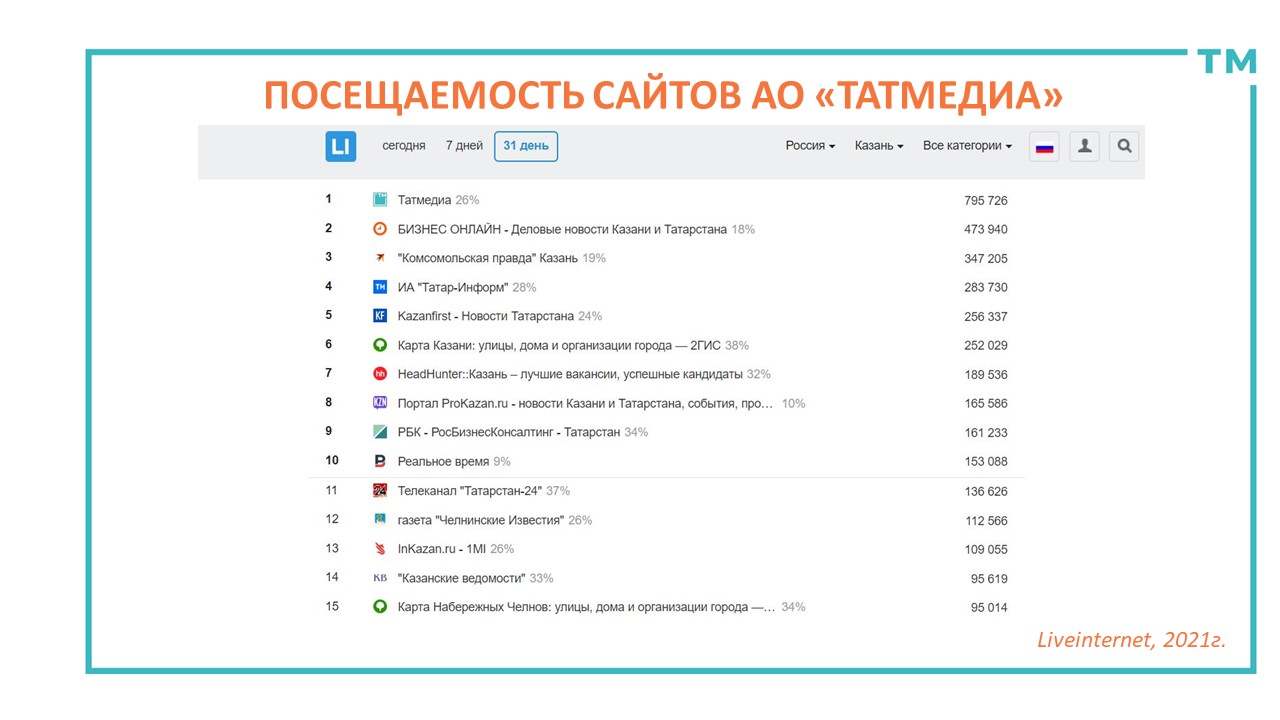Click the visitor count 283 730
The width and height of the screenshot is (1280, 720).
click(x=986, y=288)
